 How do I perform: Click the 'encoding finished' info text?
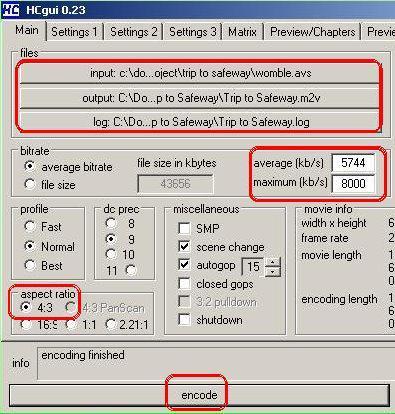[83, 355]
